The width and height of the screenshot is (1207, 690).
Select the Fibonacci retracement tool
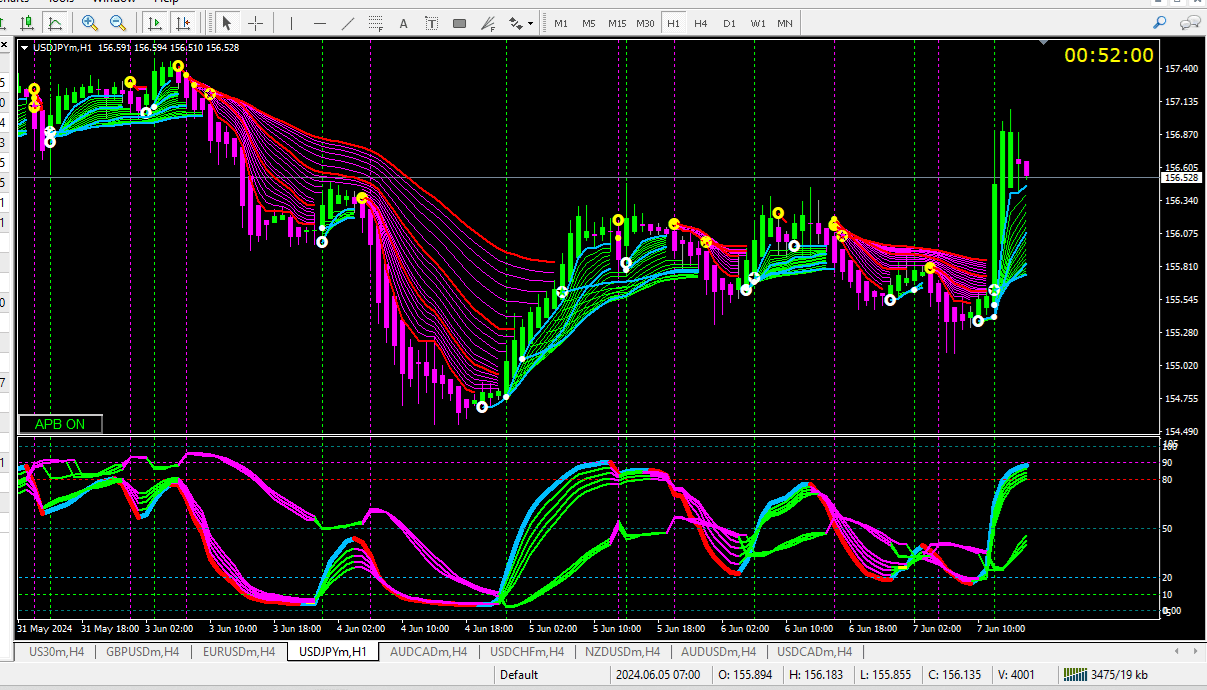pos(375,22)
